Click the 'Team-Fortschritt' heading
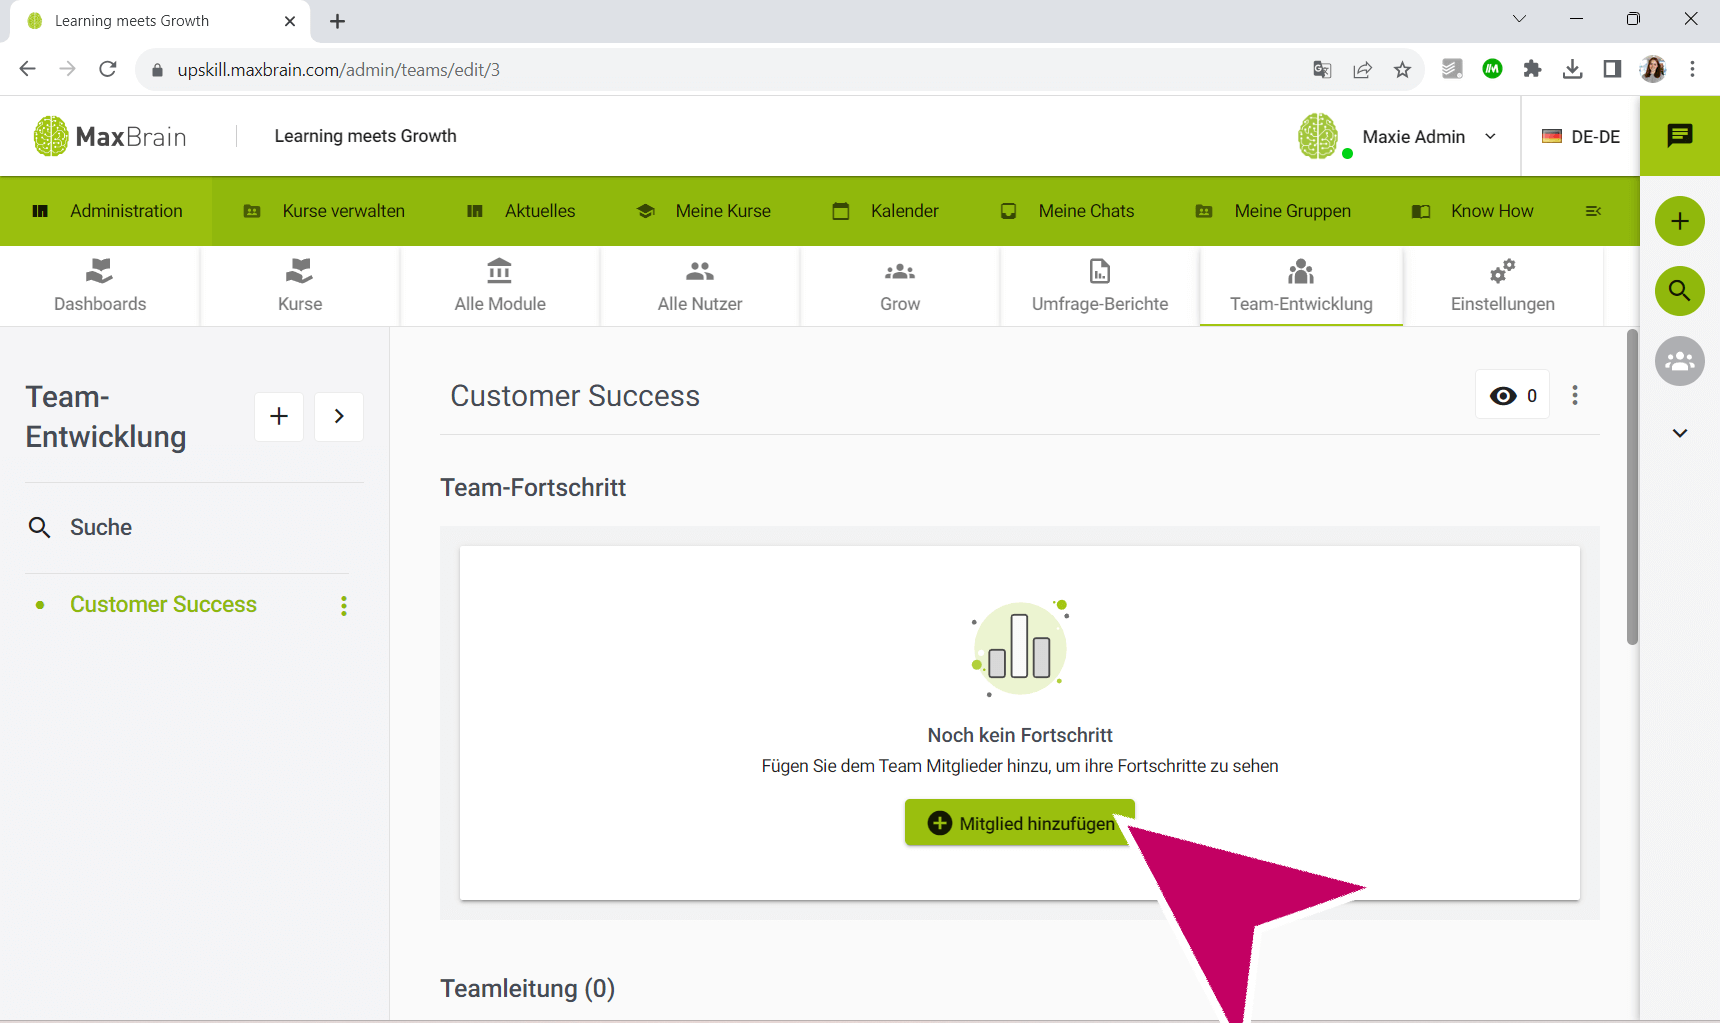Viewport: 1730px width, 1023px height. tap(533, 487)
